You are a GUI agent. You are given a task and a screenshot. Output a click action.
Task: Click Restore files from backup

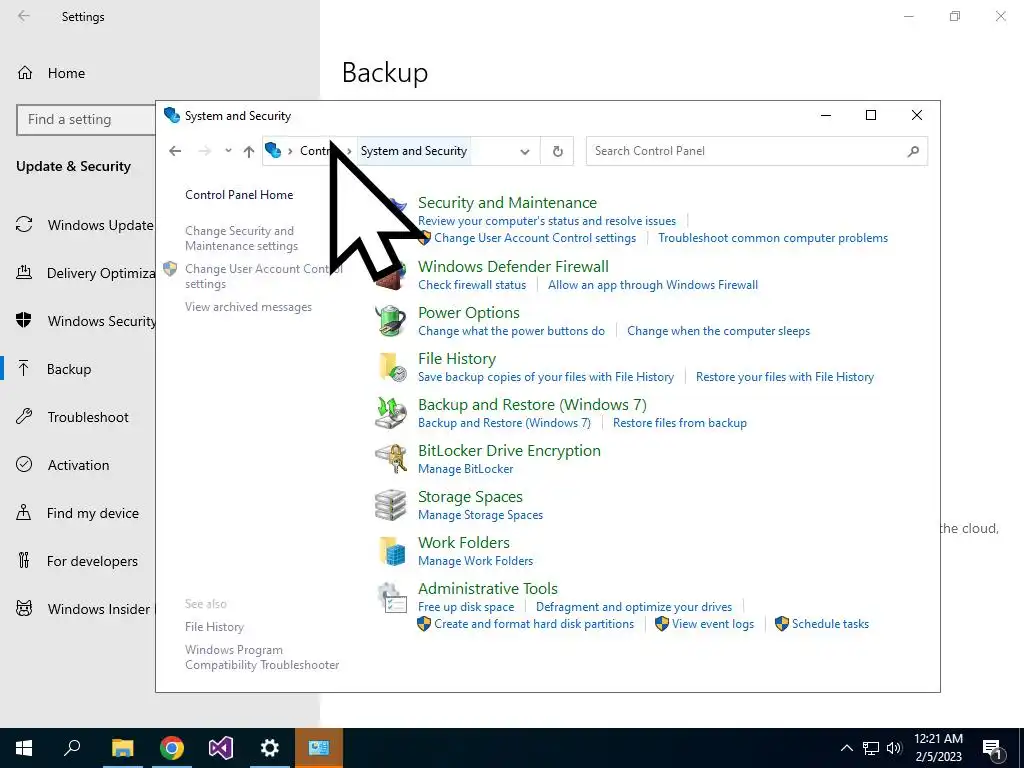pyautogui.click(x=679, y=423)
